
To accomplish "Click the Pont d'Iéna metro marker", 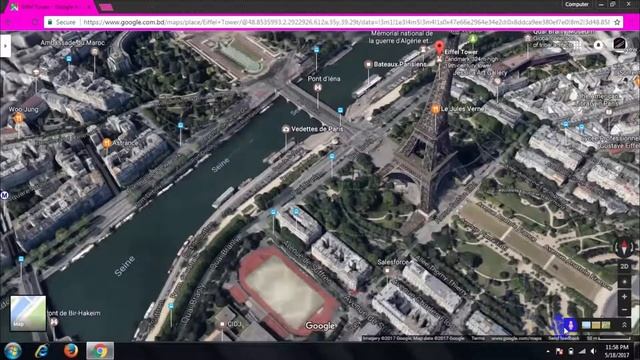I will 318,88.
